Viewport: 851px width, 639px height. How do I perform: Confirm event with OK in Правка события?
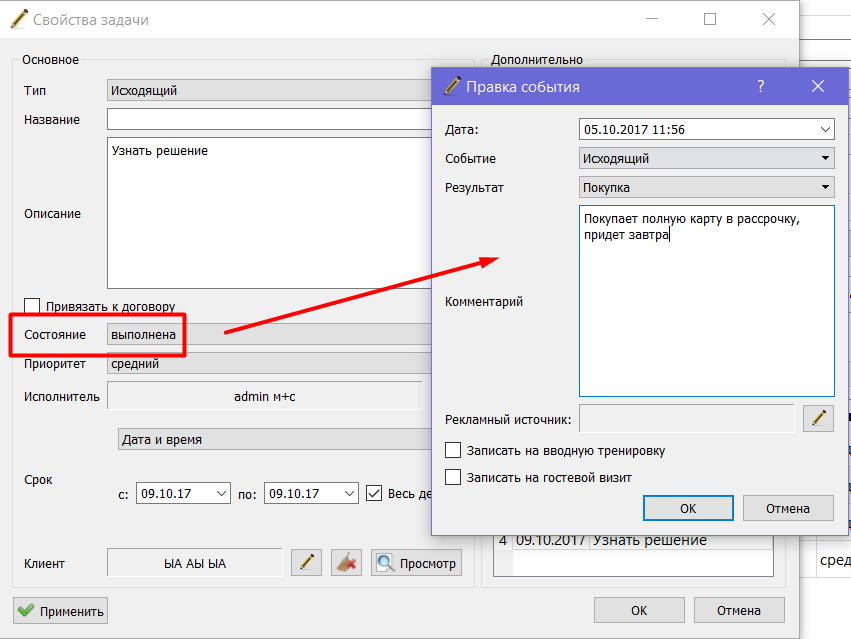(688, 508)
